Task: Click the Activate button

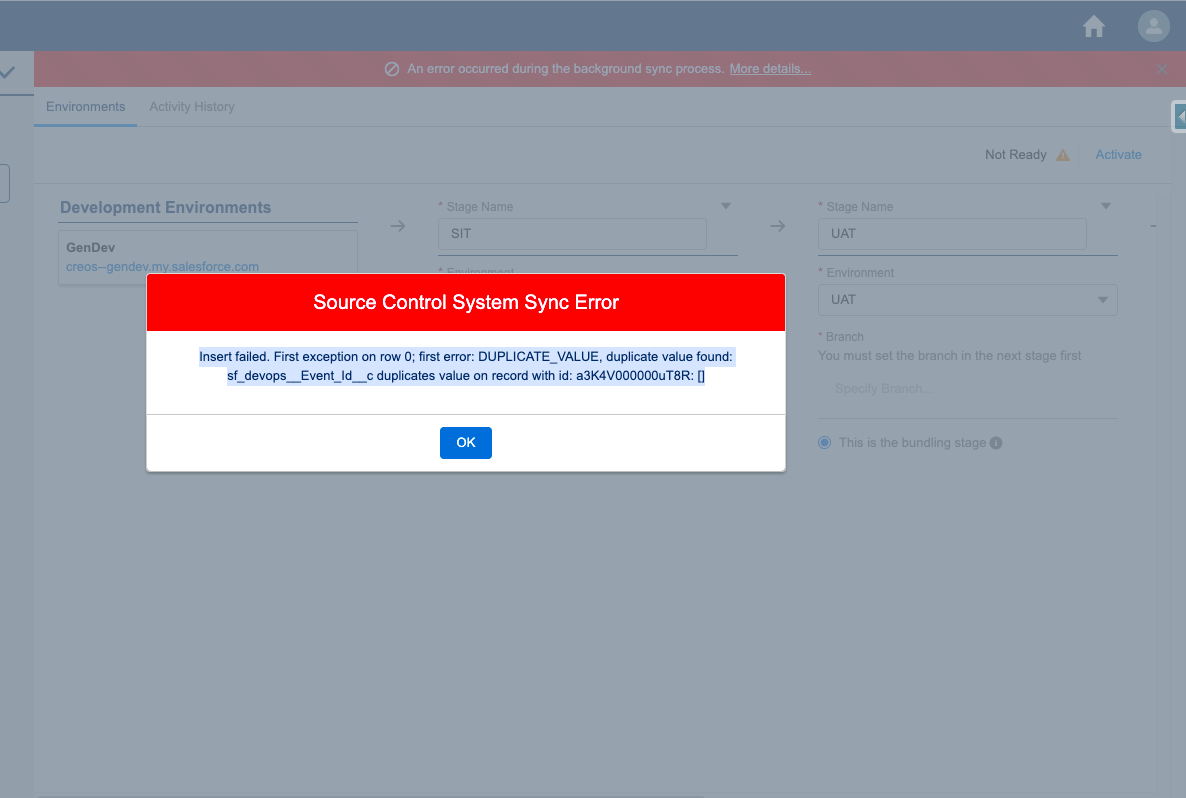Action: (1119, 154)
